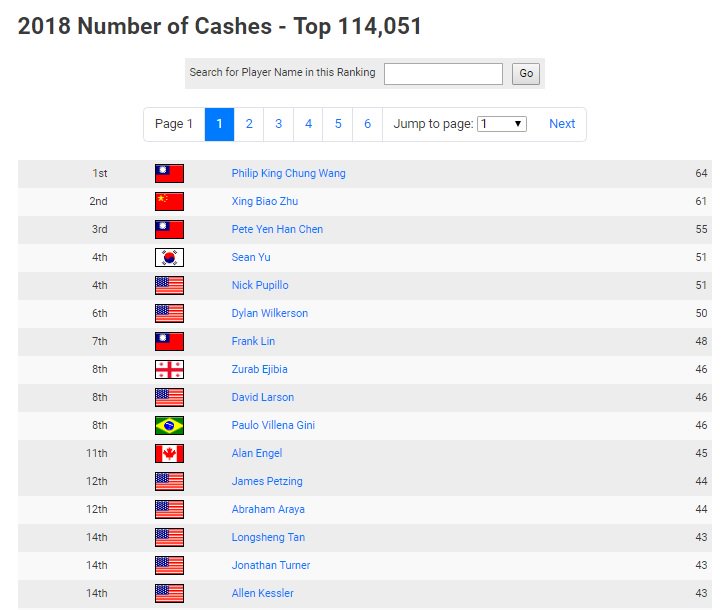Click cash count 45 for Alan Engel
The height and width of the screenshot is (610, 725).
[x=701, y=453]
